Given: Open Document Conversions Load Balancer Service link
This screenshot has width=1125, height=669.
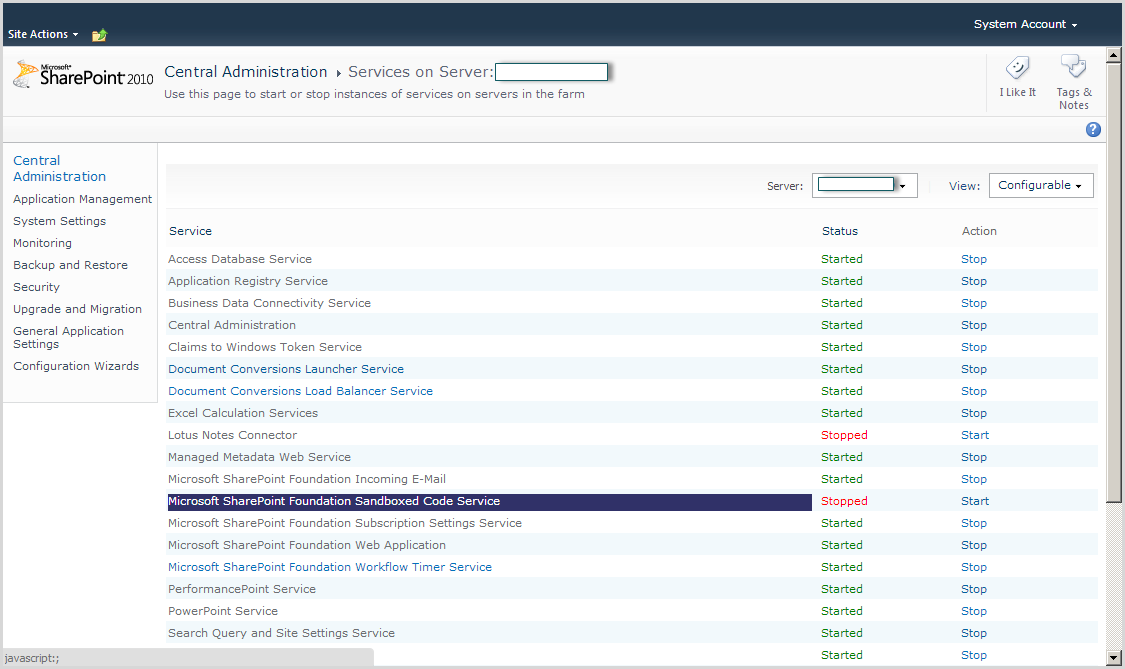Looking at the screenshot, I should [x=301, y=391].
